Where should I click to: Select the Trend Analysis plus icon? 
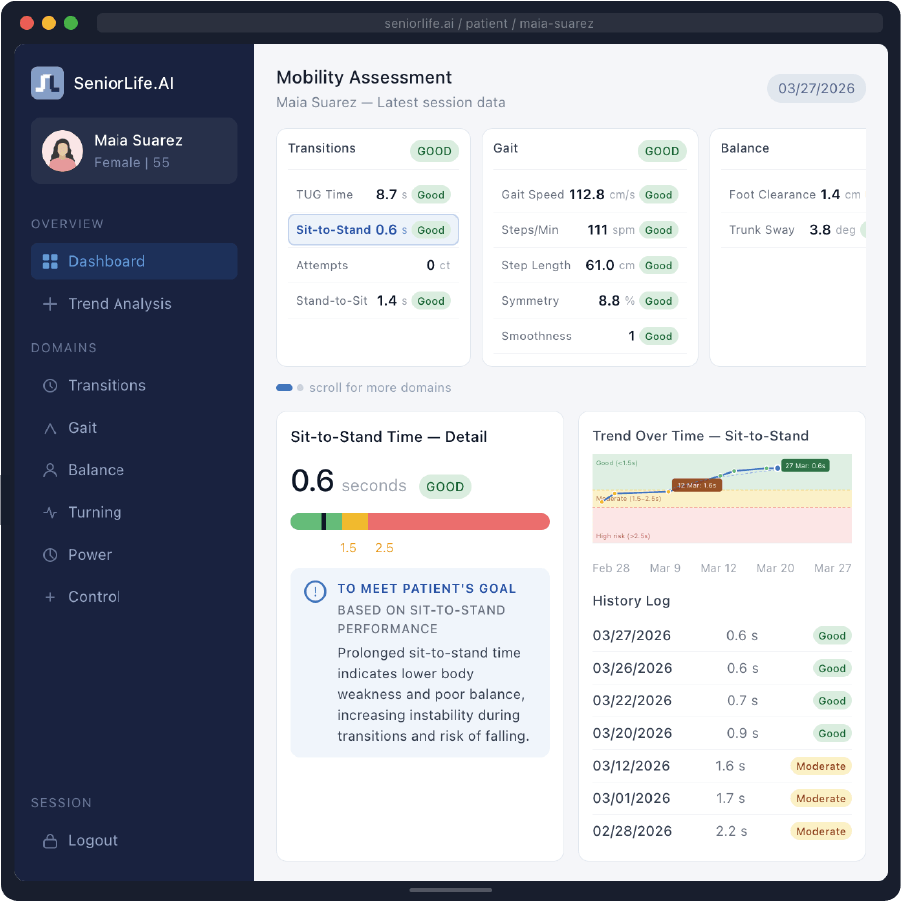click(49, 304)
